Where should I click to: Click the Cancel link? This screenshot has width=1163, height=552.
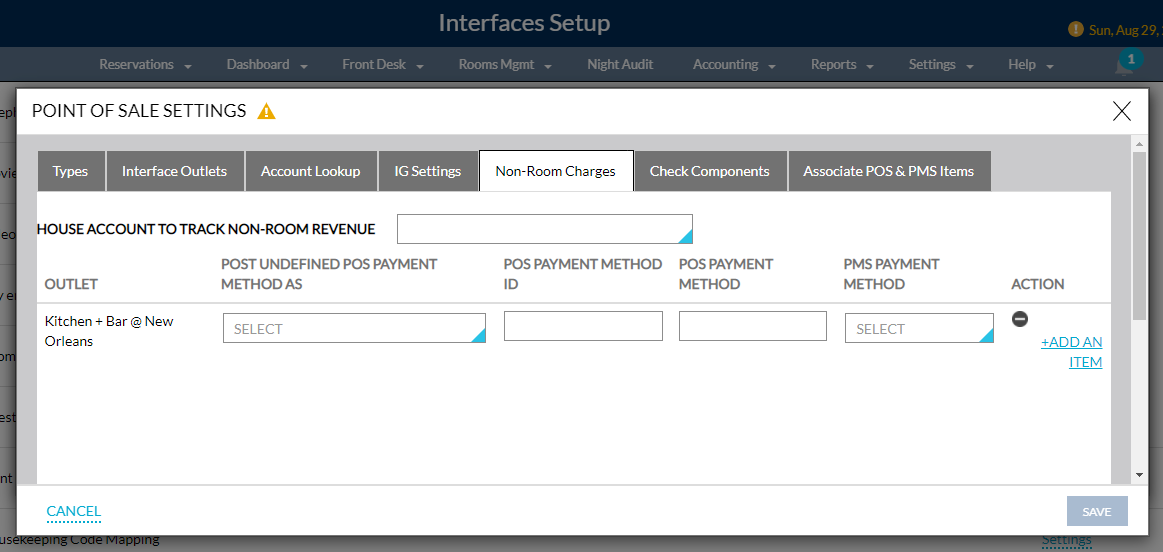coord(73,510)
